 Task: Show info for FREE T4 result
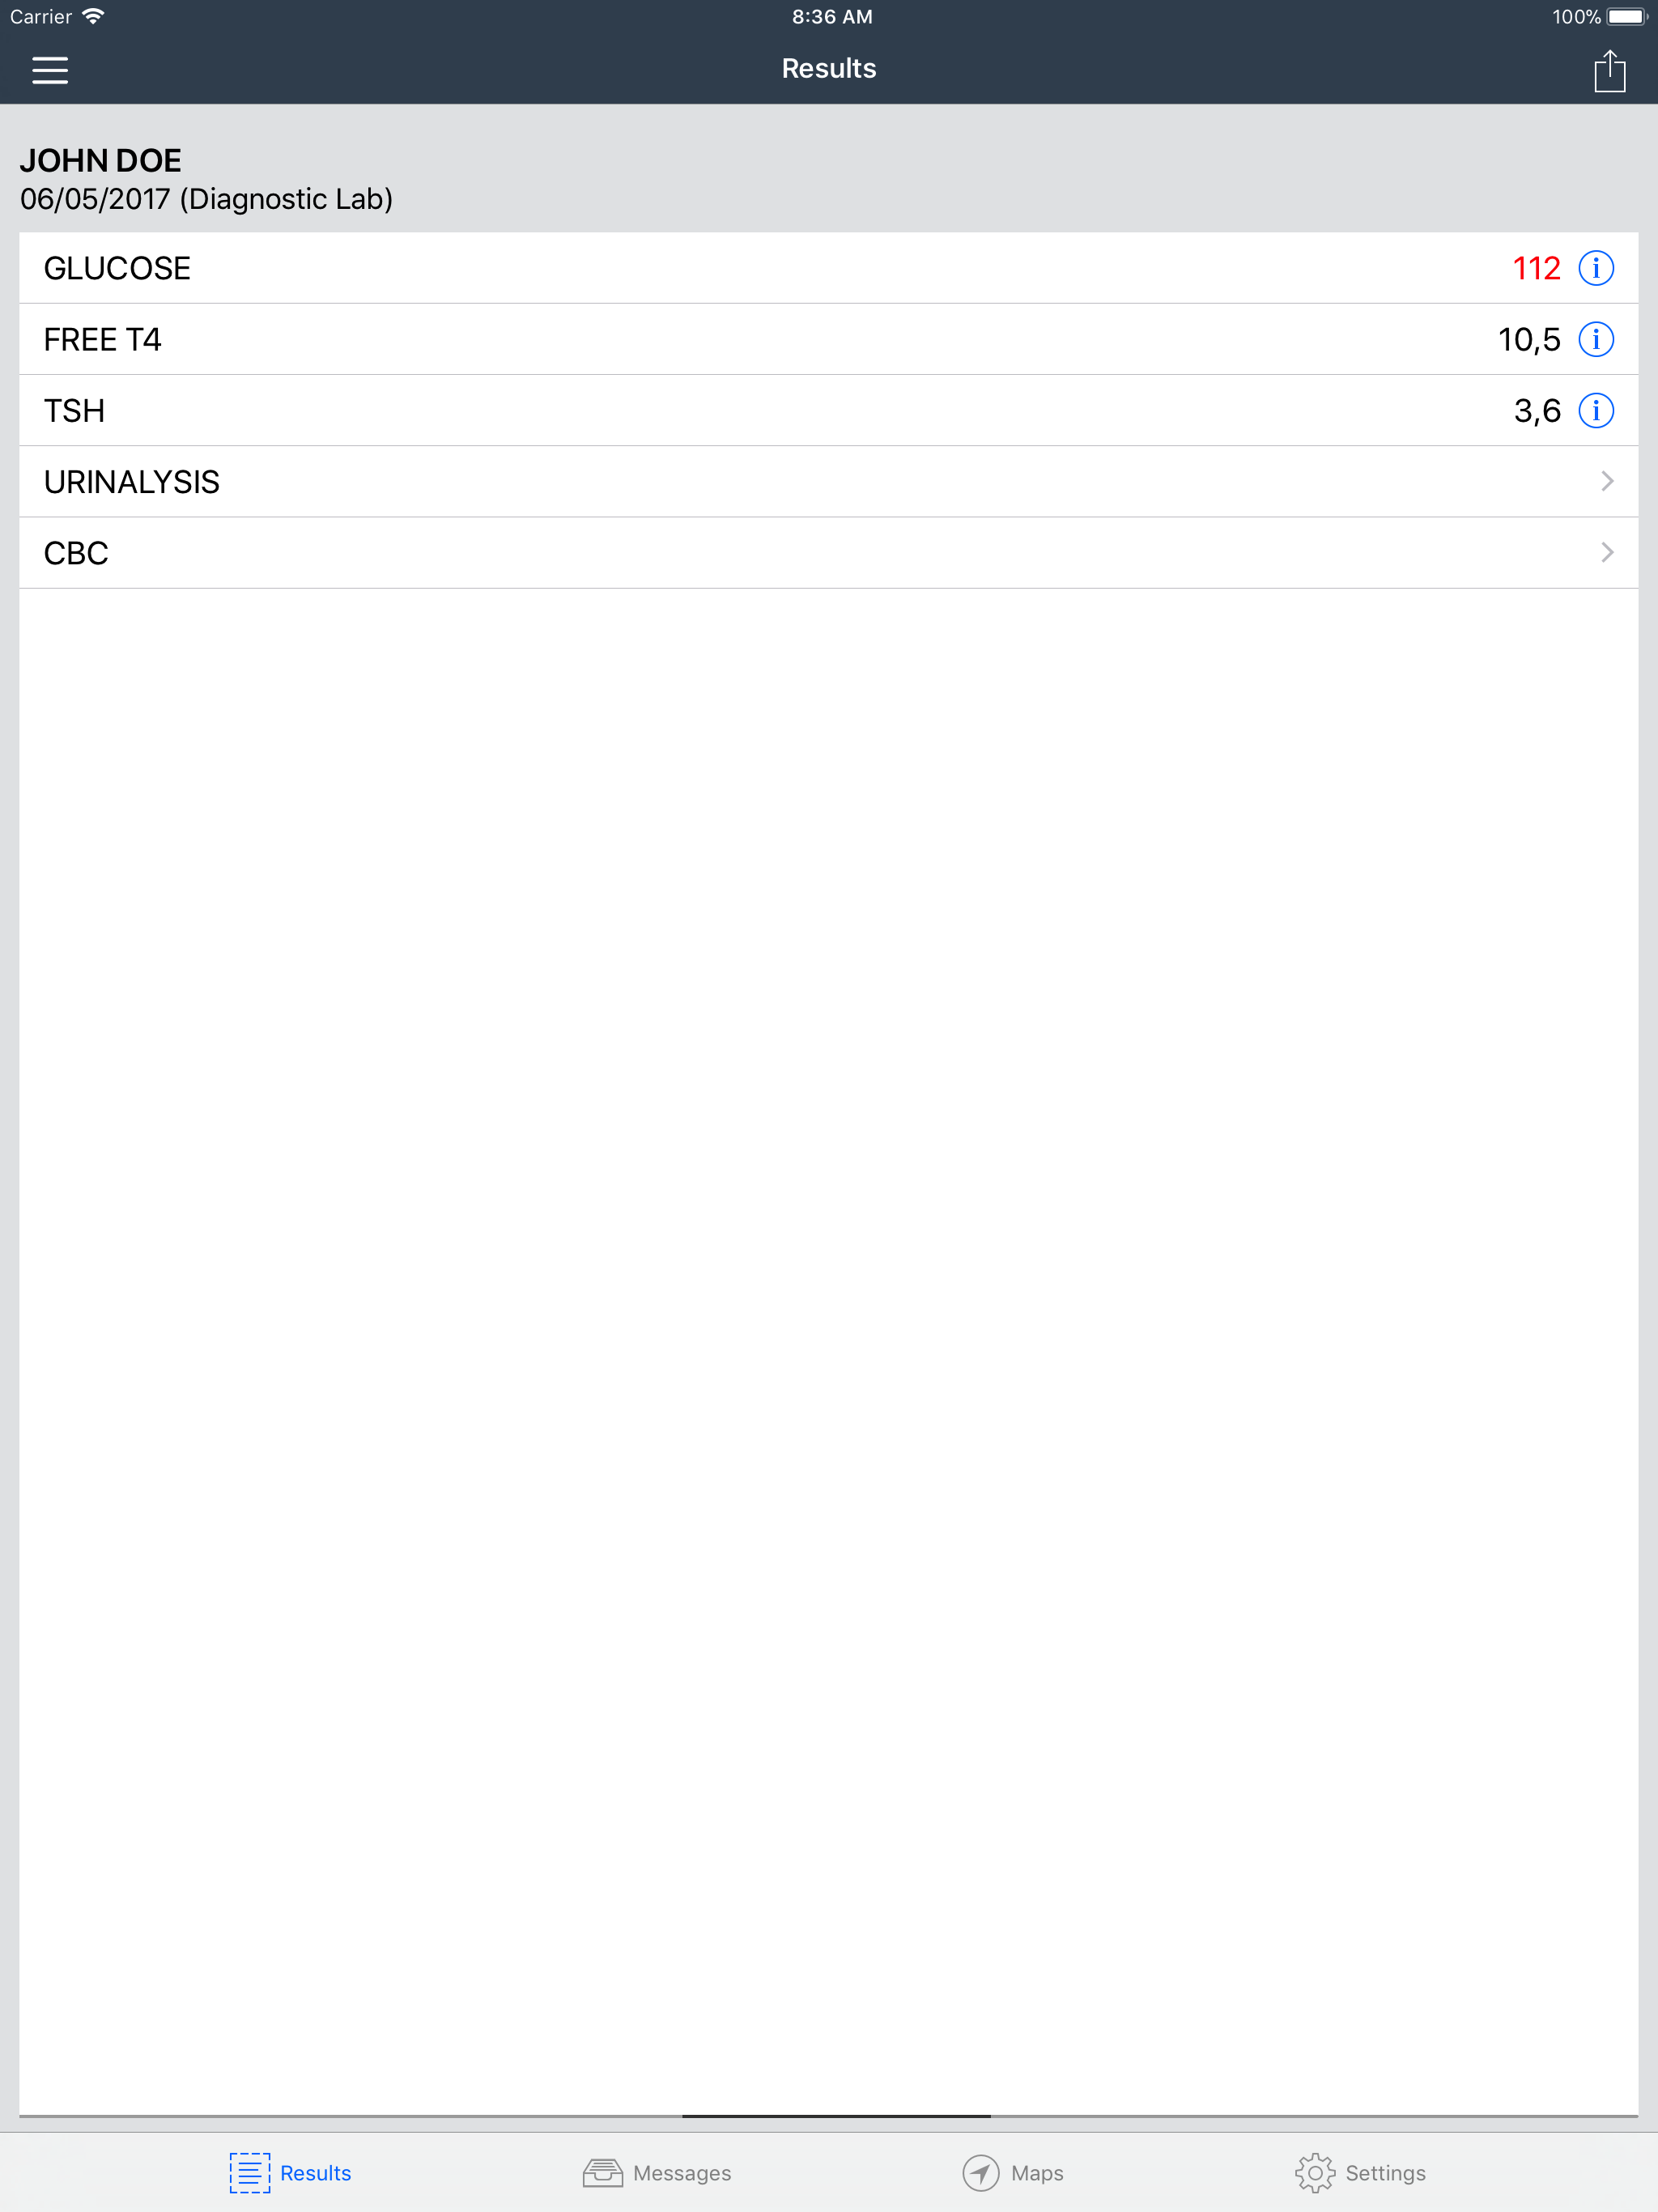[x=1595, y=339]
